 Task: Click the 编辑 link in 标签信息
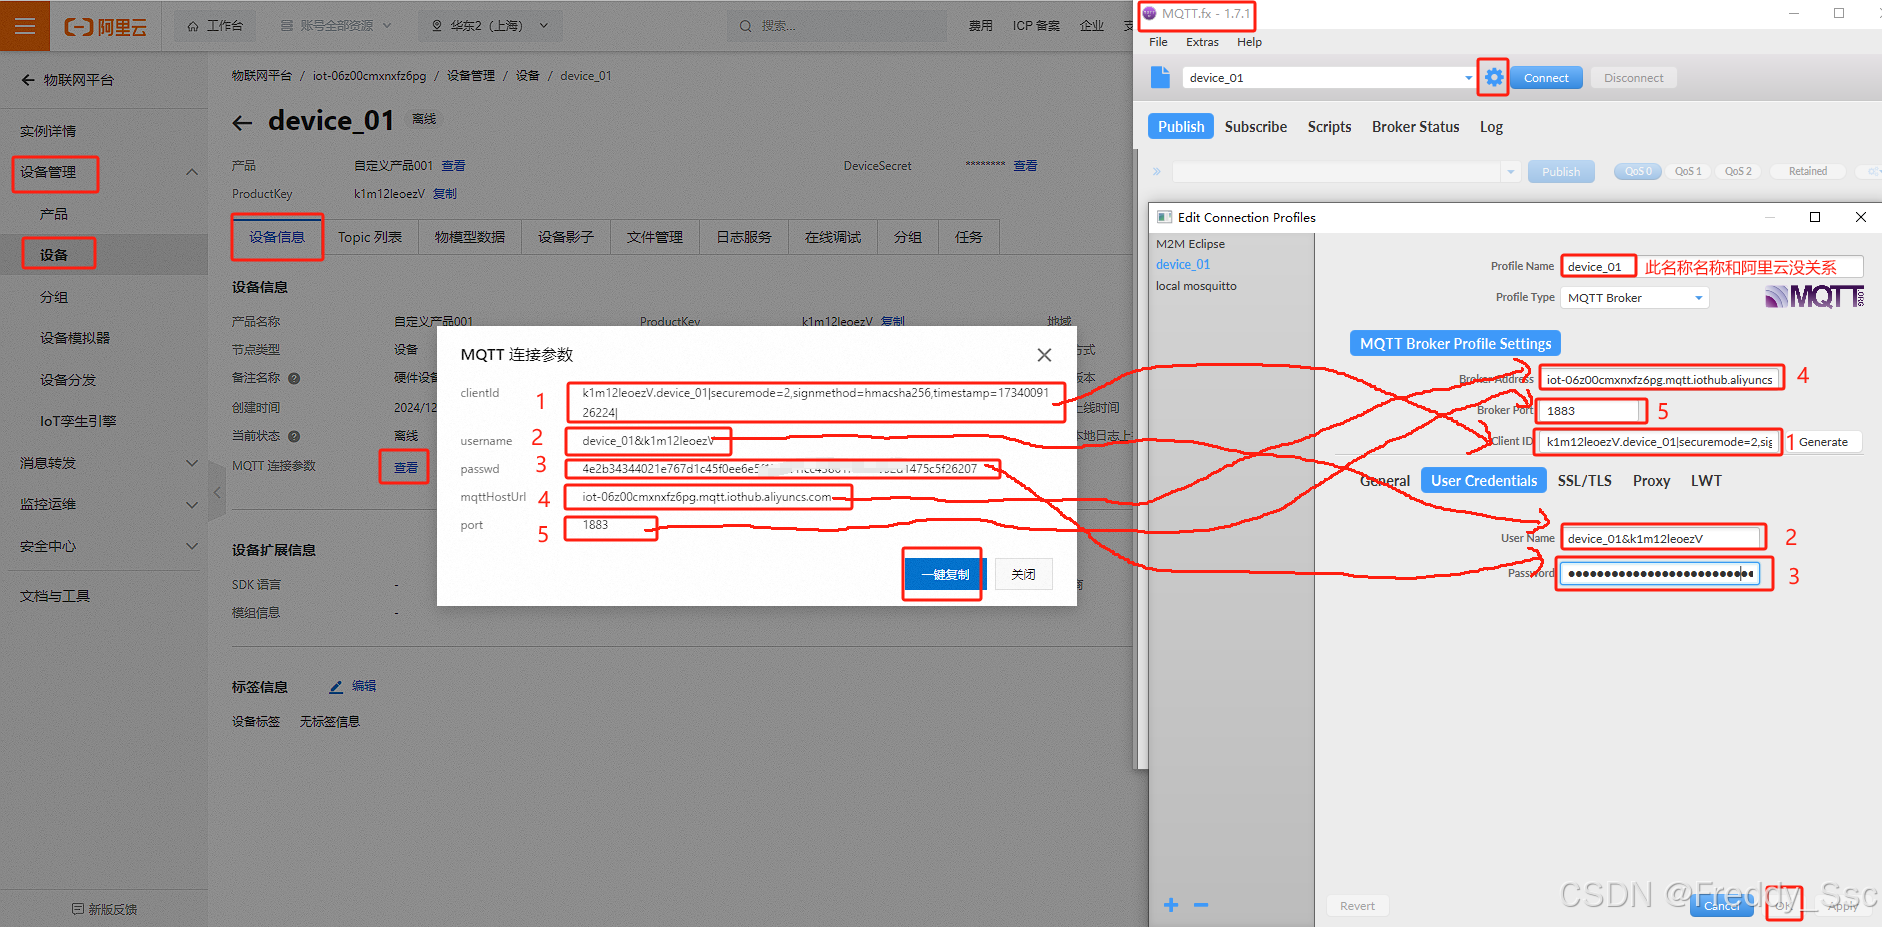click(364, 686)
